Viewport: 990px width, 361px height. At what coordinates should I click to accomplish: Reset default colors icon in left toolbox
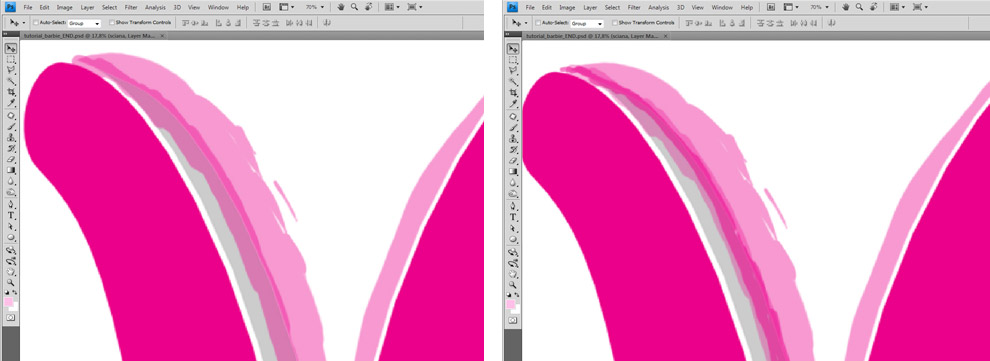coord(8,293)
